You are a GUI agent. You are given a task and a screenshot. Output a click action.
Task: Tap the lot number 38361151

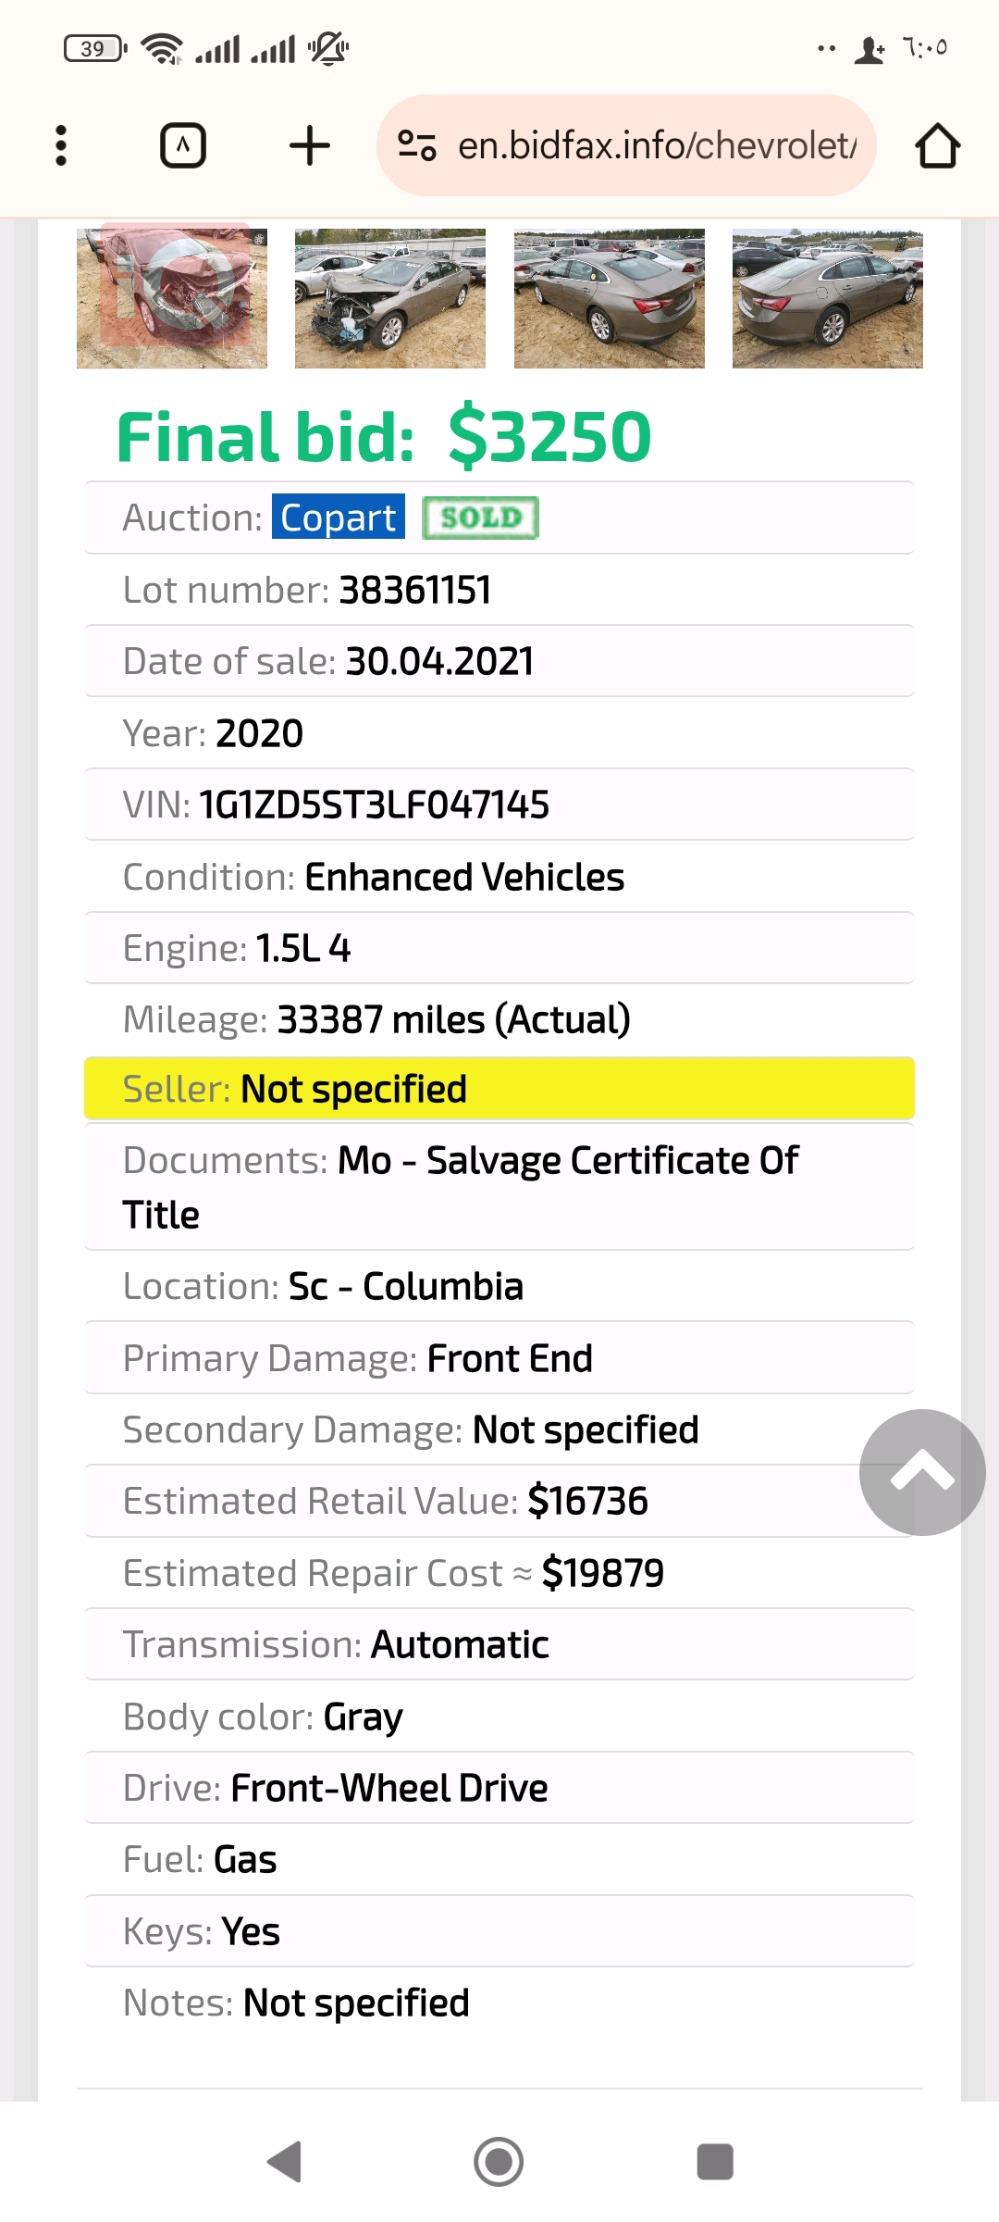click(415, 590)
